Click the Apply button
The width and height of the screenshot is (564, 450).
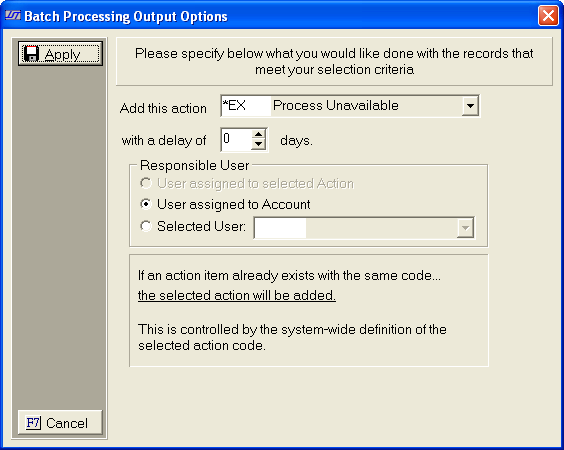pos(60,54)
